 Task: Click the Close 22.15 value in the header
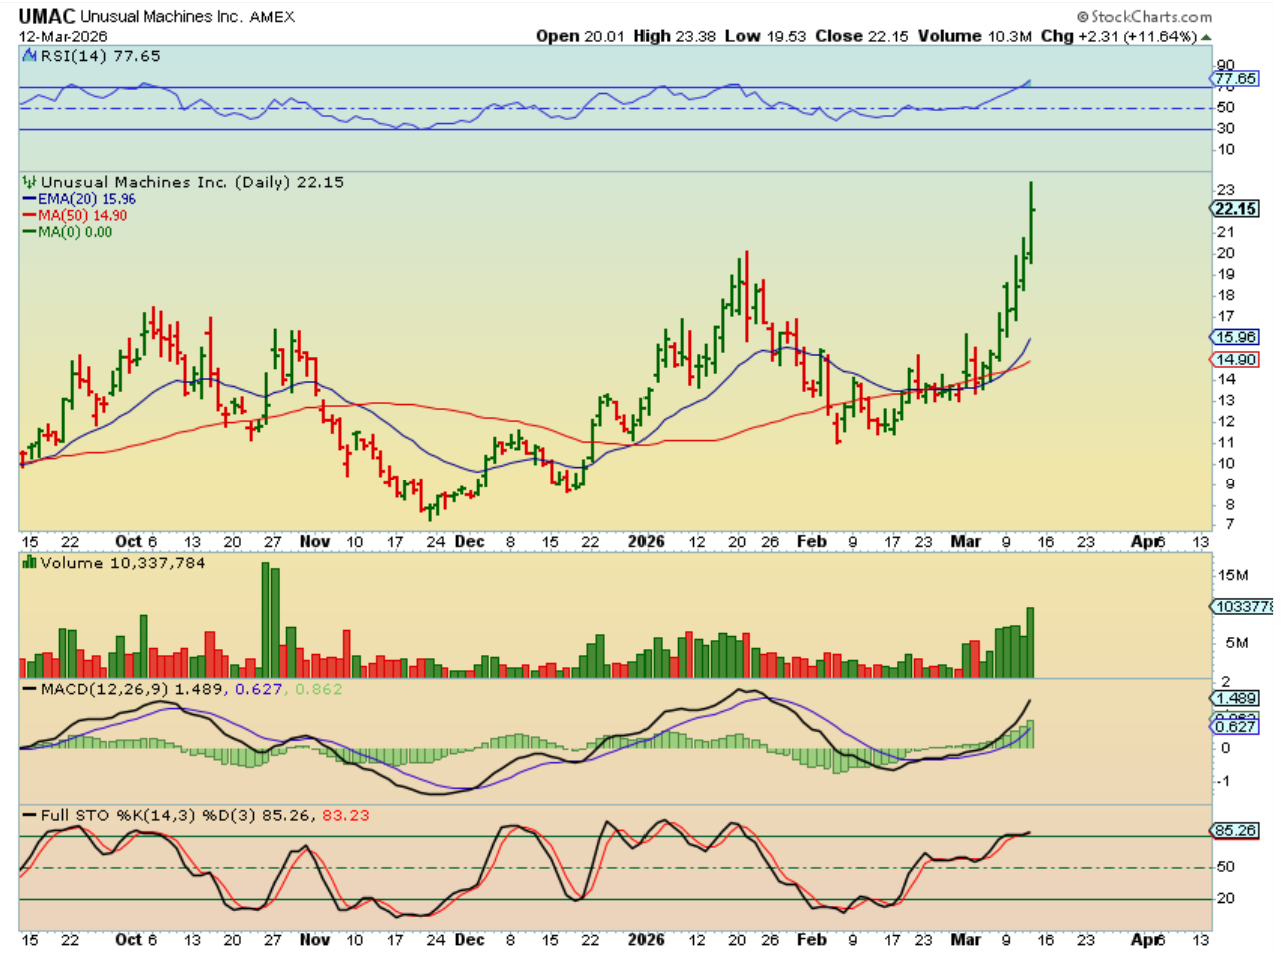coord(862,36)
